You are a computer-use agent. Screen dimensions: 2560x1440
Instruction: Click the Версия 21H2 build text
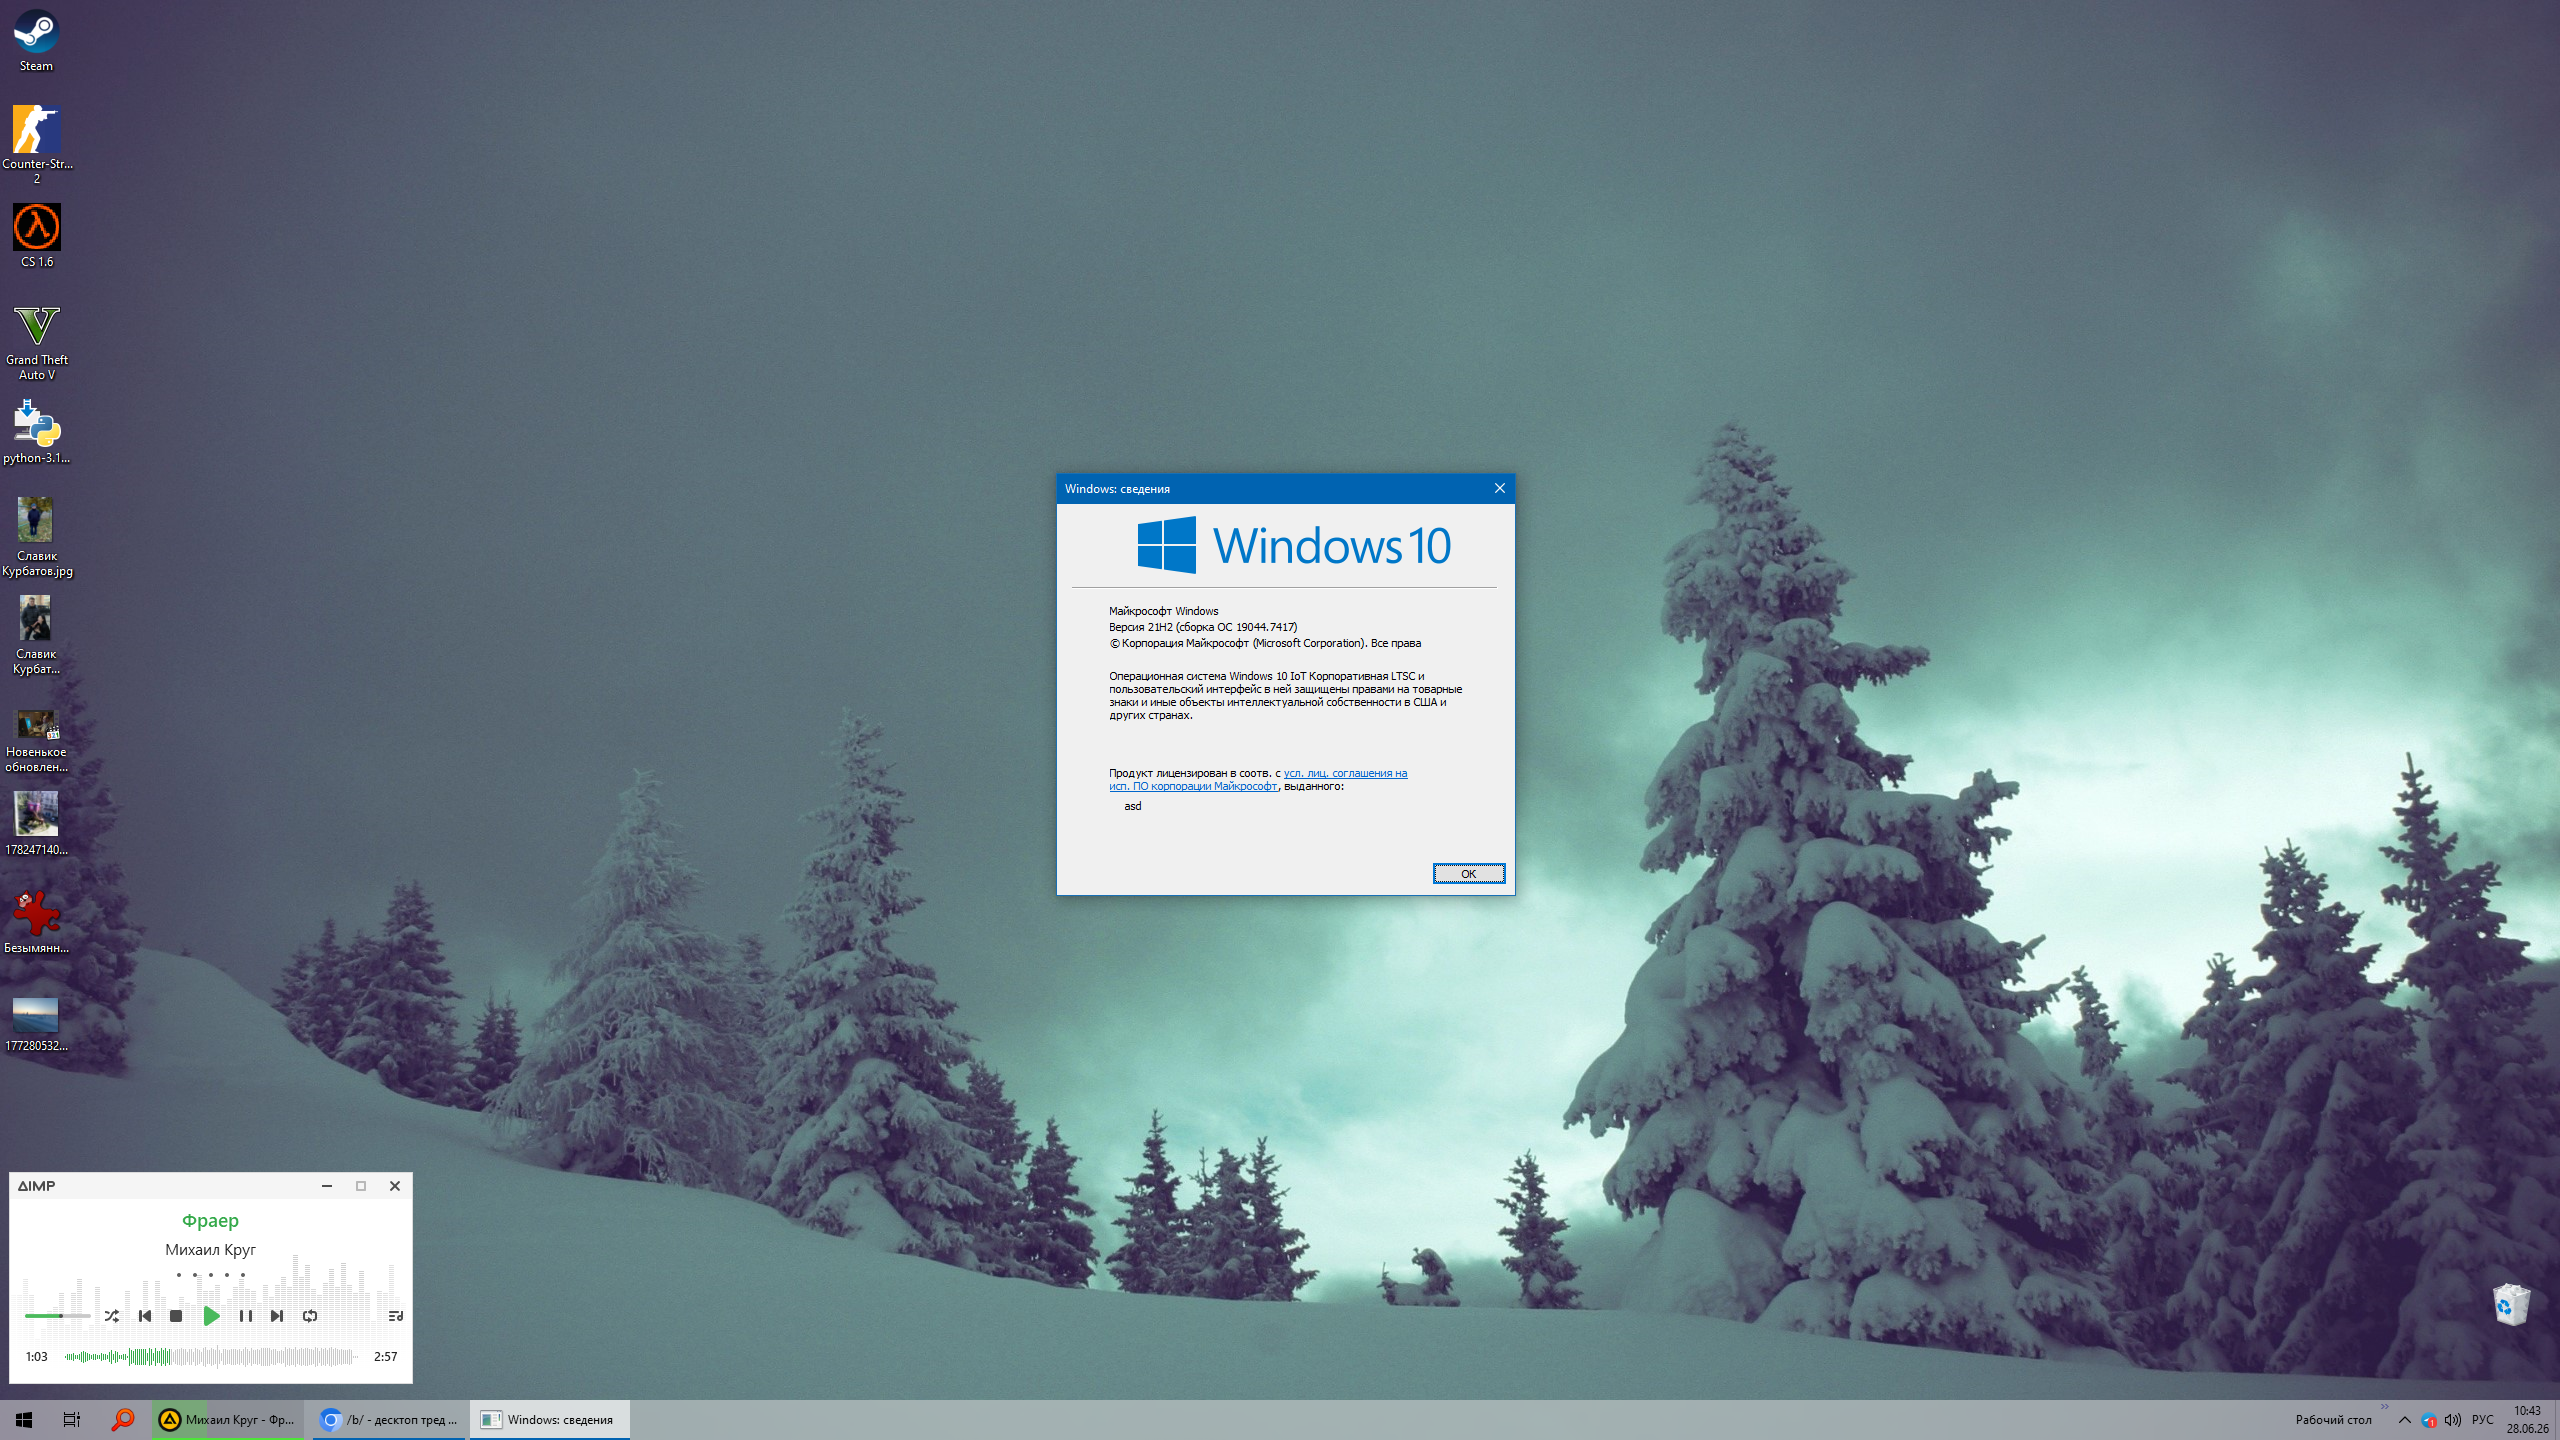point(1203,627)
